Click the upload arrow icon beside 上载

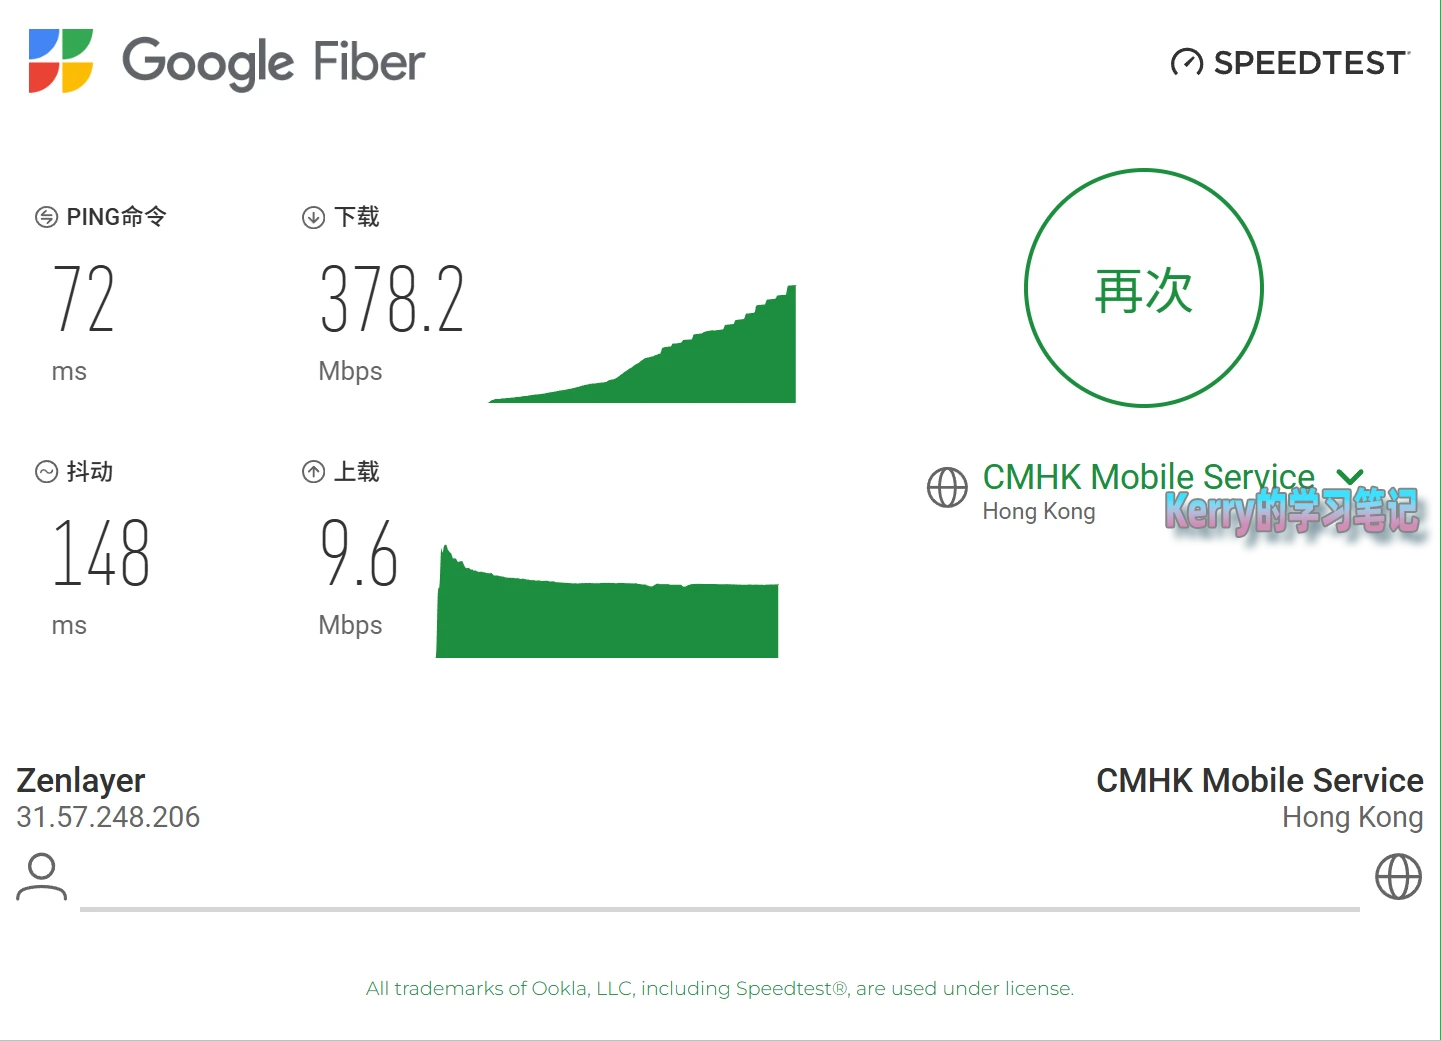coord(313,471)
